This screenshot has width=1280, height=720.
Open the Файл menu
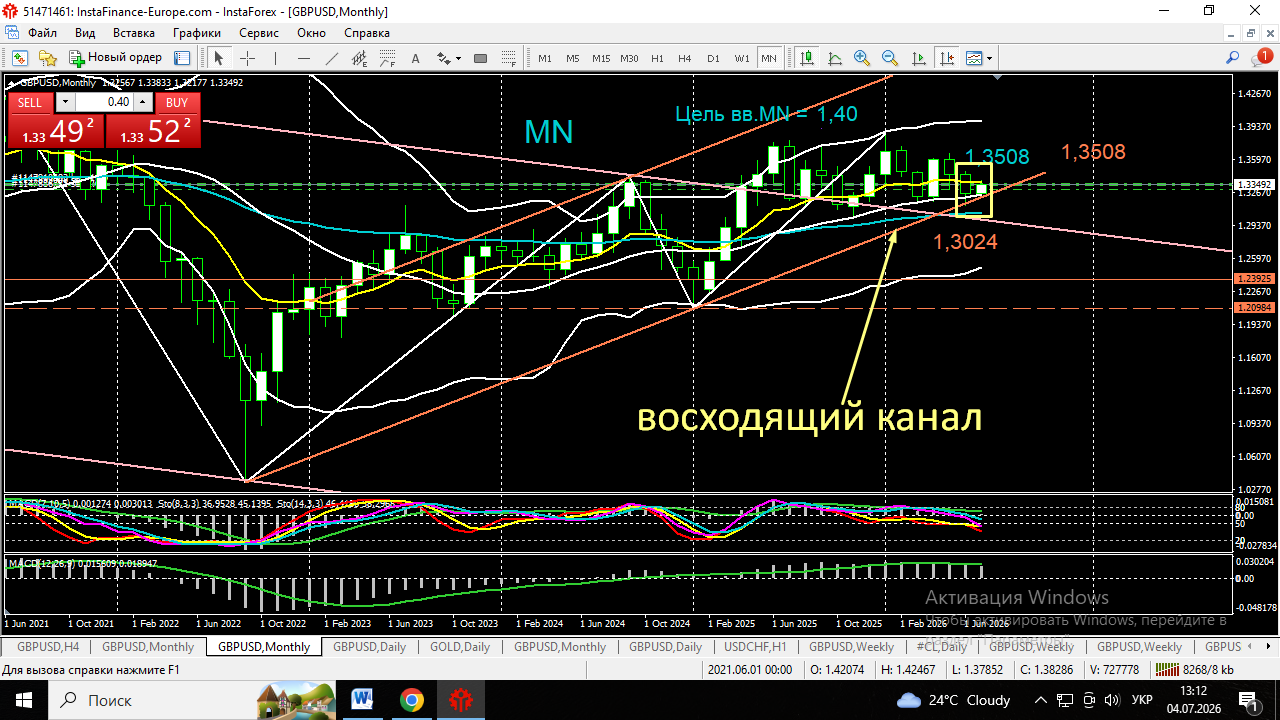tap(42, 33)
